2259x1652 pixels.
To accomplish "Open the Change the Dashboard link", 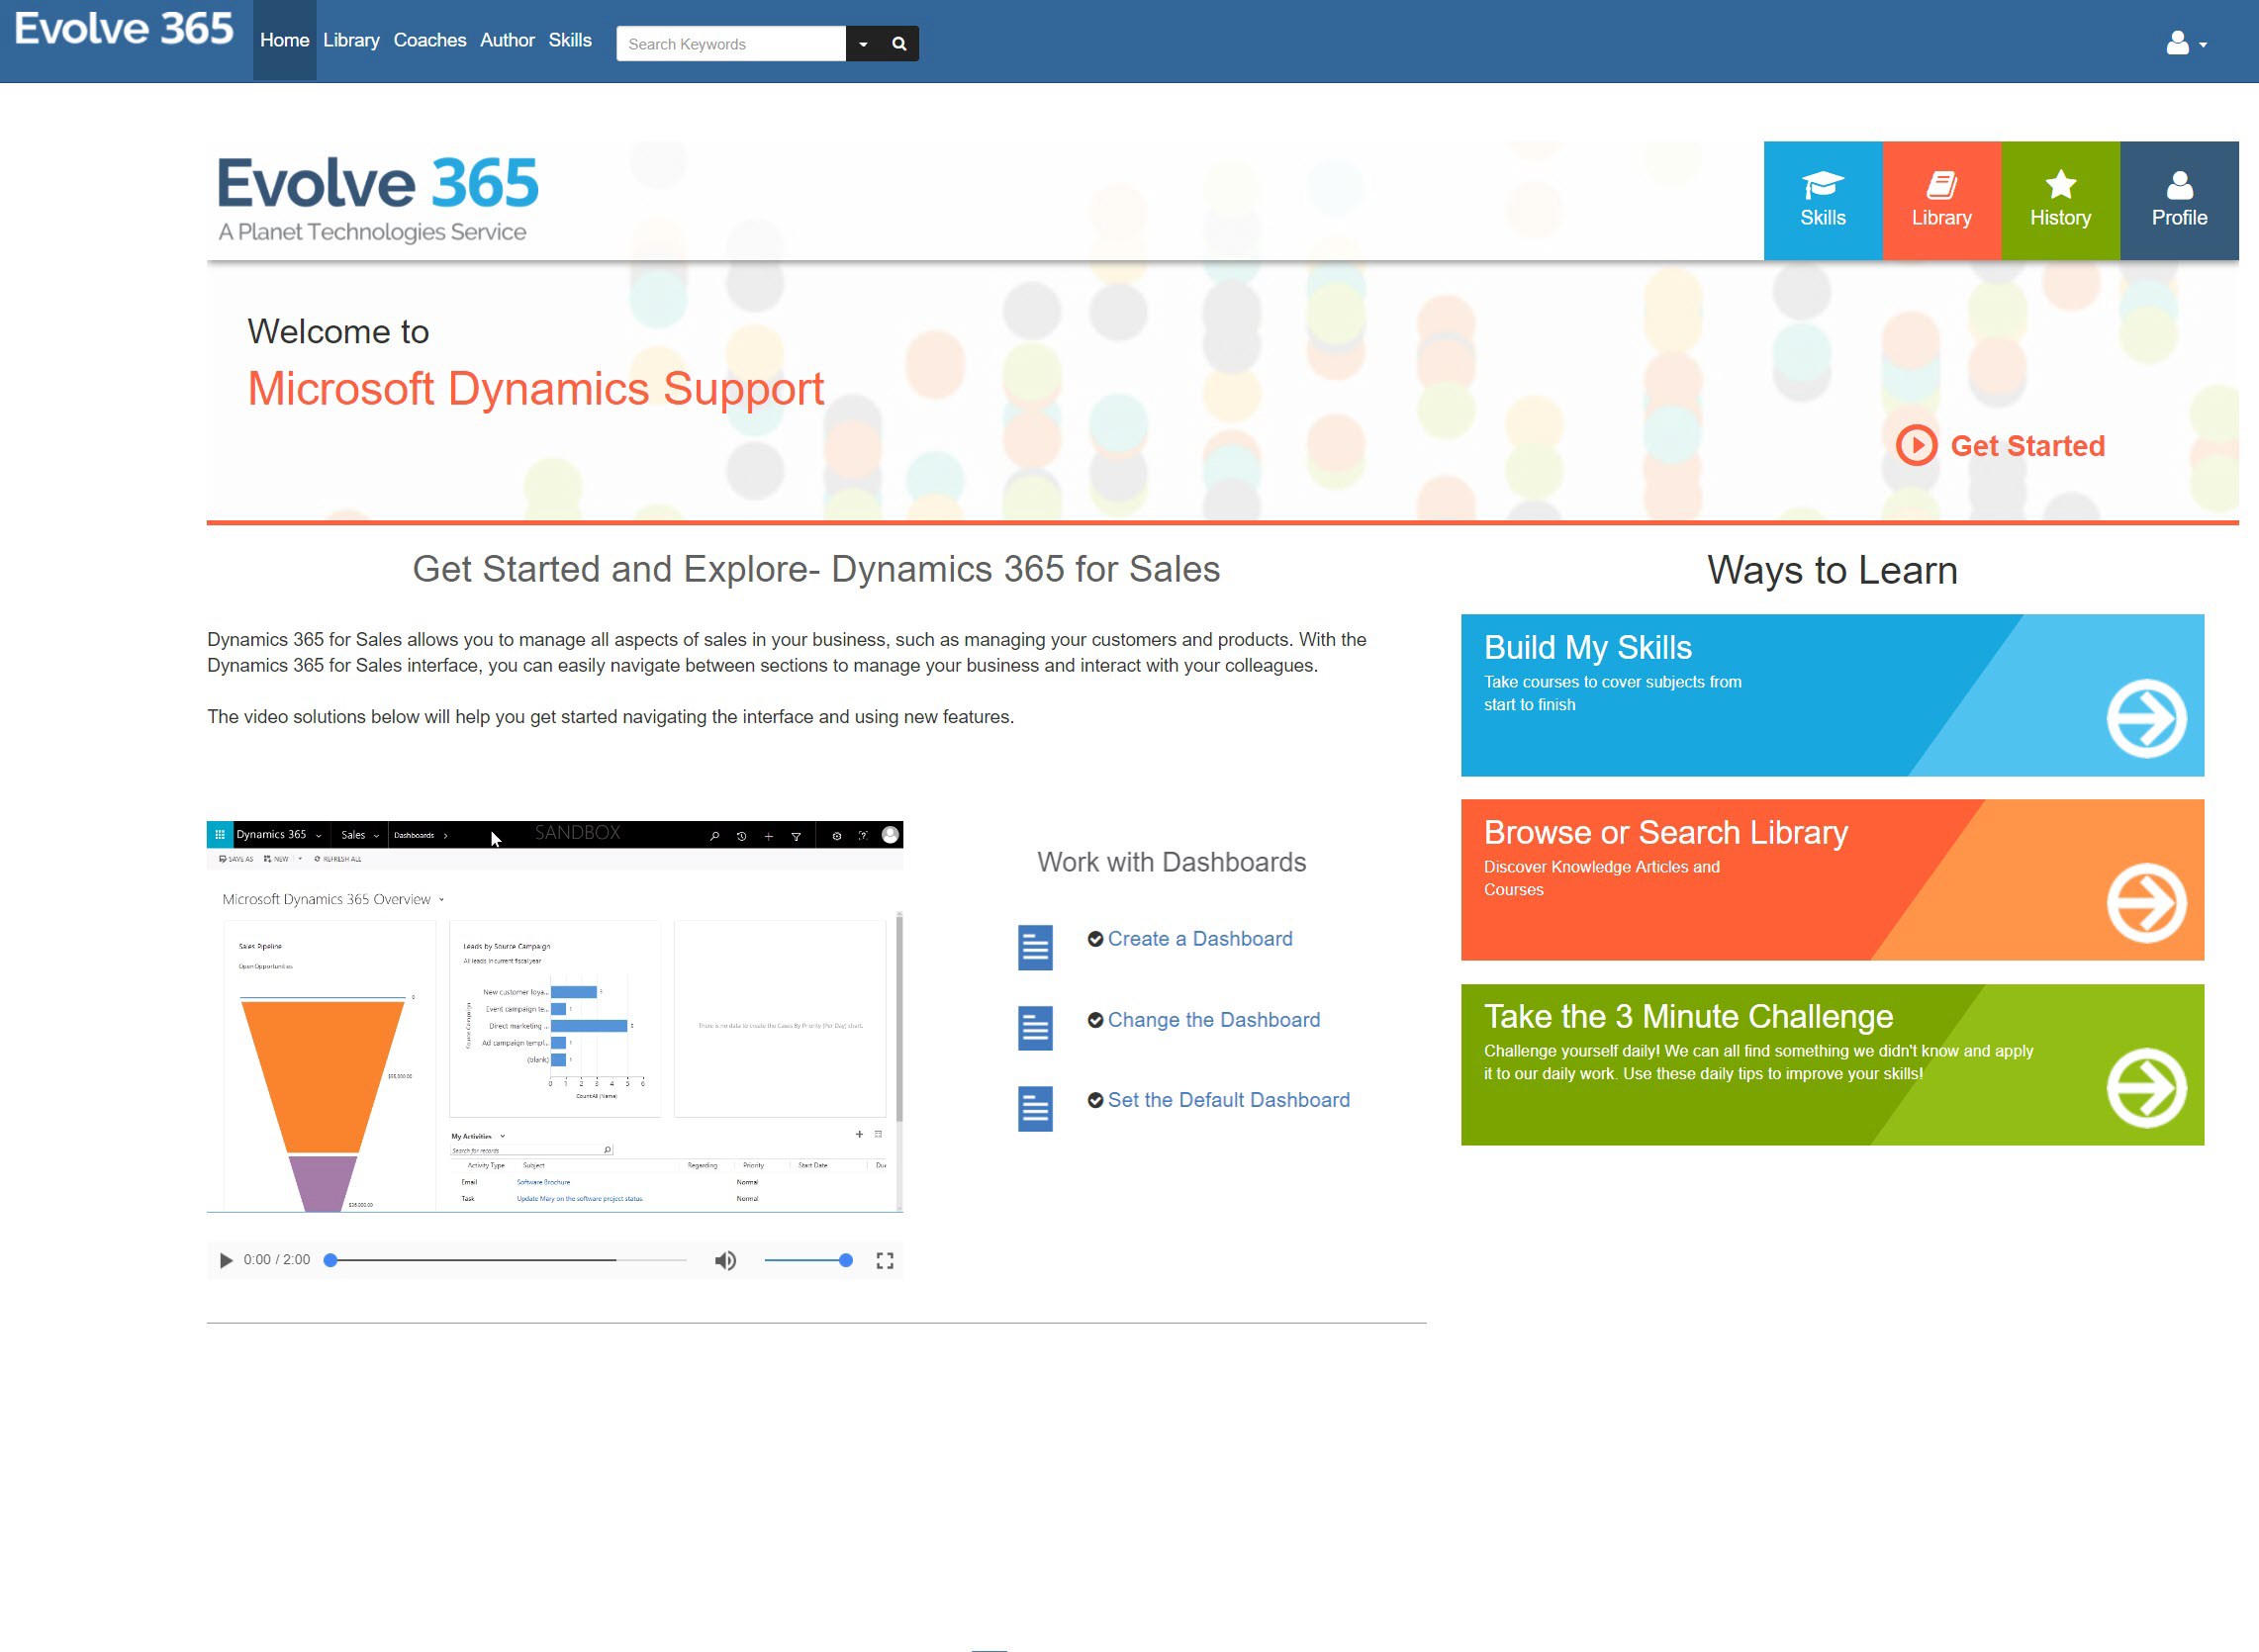I will [1213, 1019].
